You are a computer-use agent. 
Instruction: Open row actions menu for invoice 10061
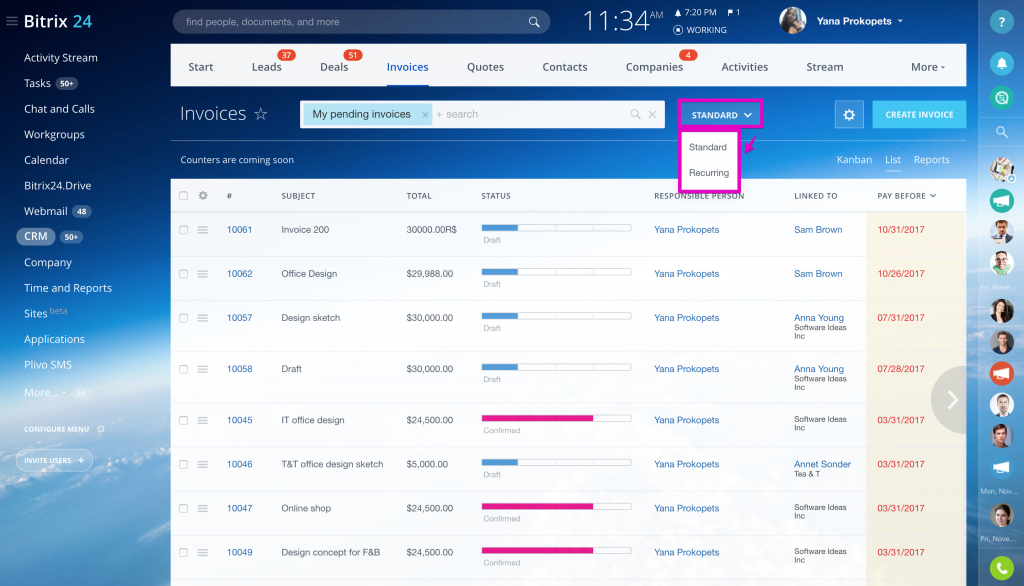203,230
